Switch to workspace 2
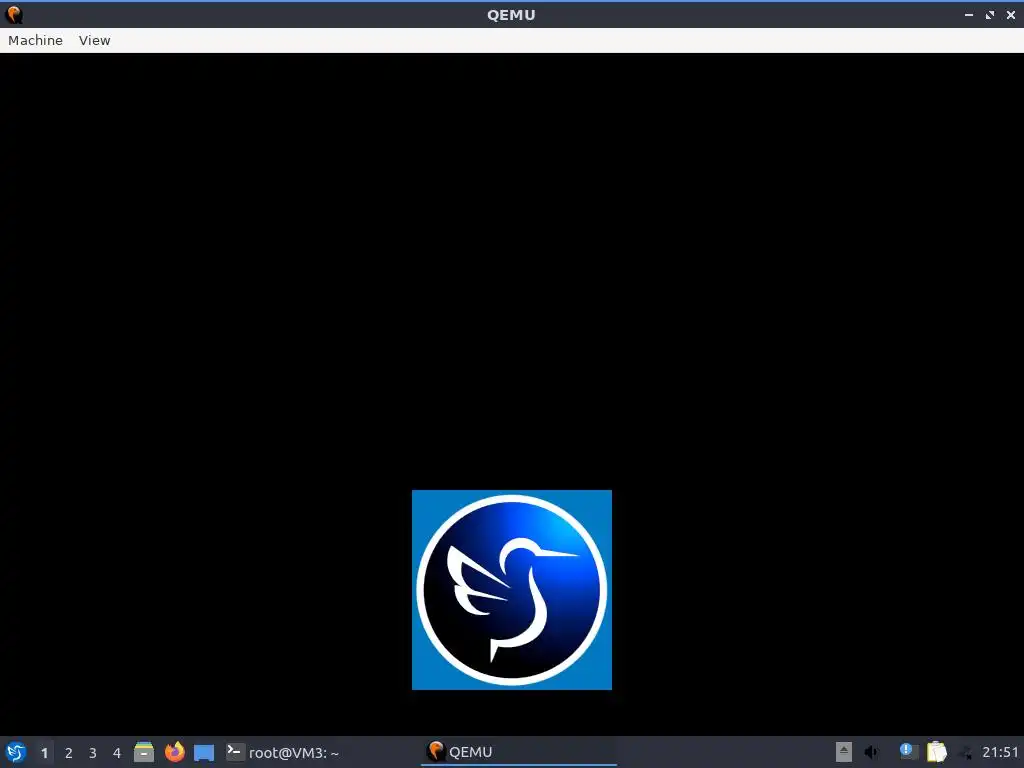 (x=69, y=753)
